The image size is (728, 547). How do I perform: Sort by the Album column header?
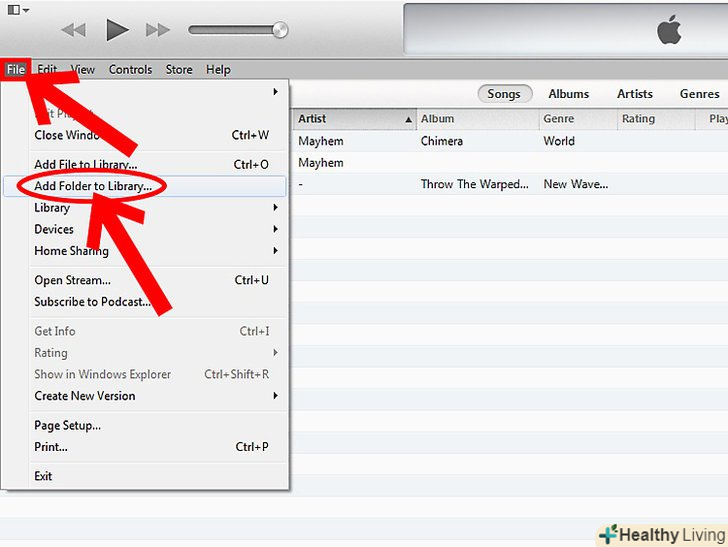click(x=478, y=119)
